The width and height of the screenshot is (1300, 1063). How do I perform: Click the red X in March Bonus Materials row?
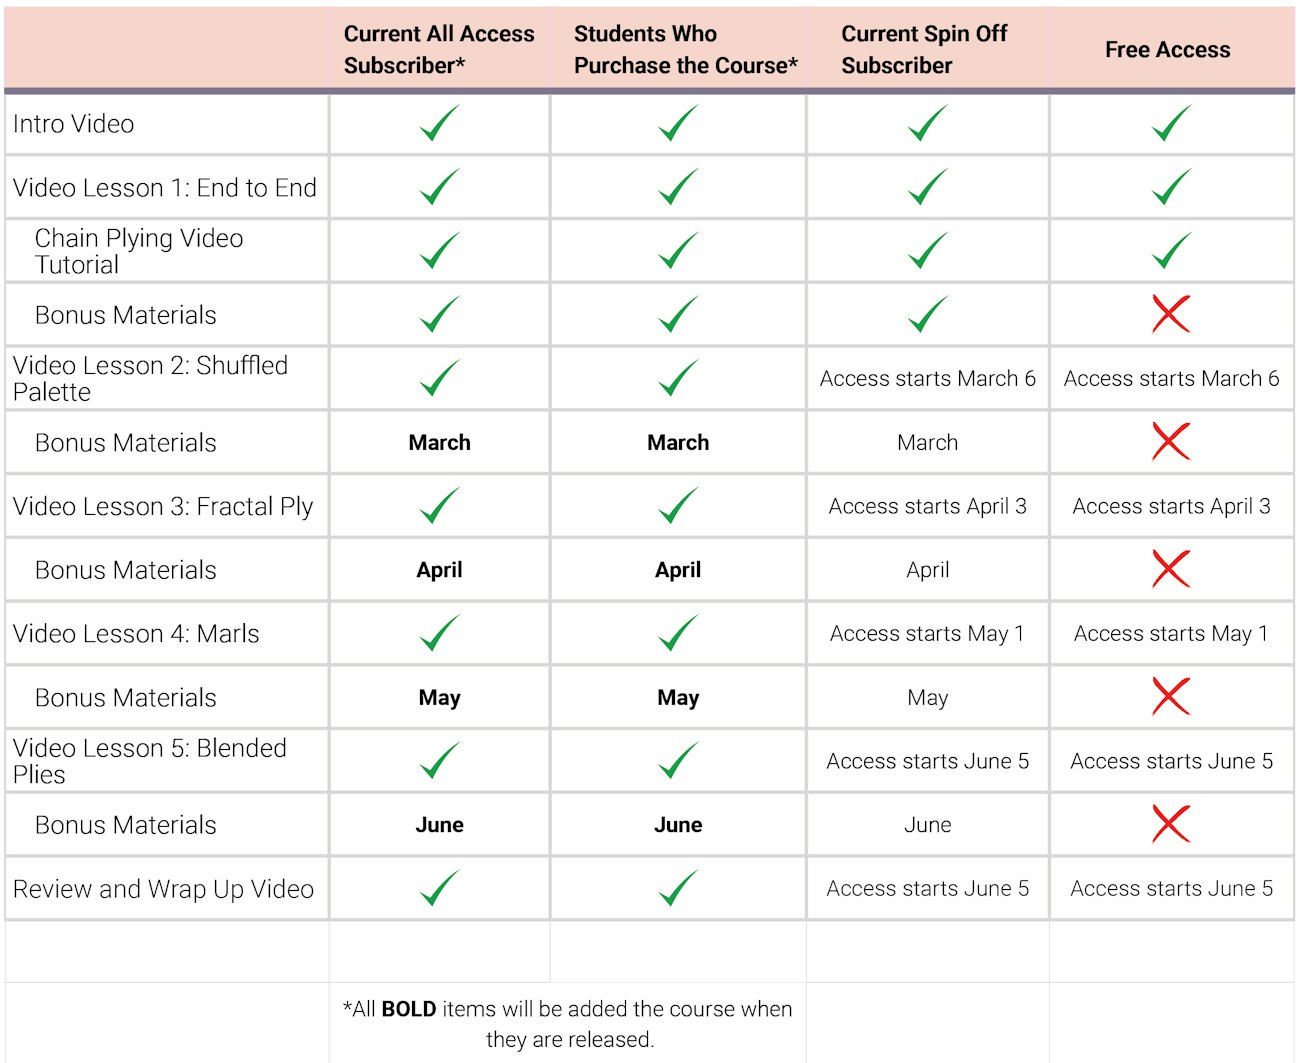(1171, 442)
